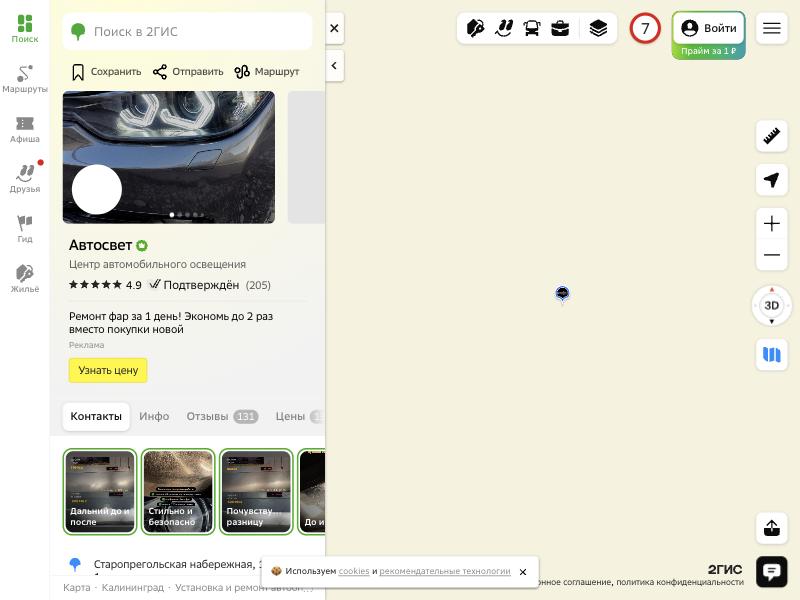Viewport: 800px width, 600px height.
Task: Open the Поиск section in the sidebar
Action: [24, 29]
